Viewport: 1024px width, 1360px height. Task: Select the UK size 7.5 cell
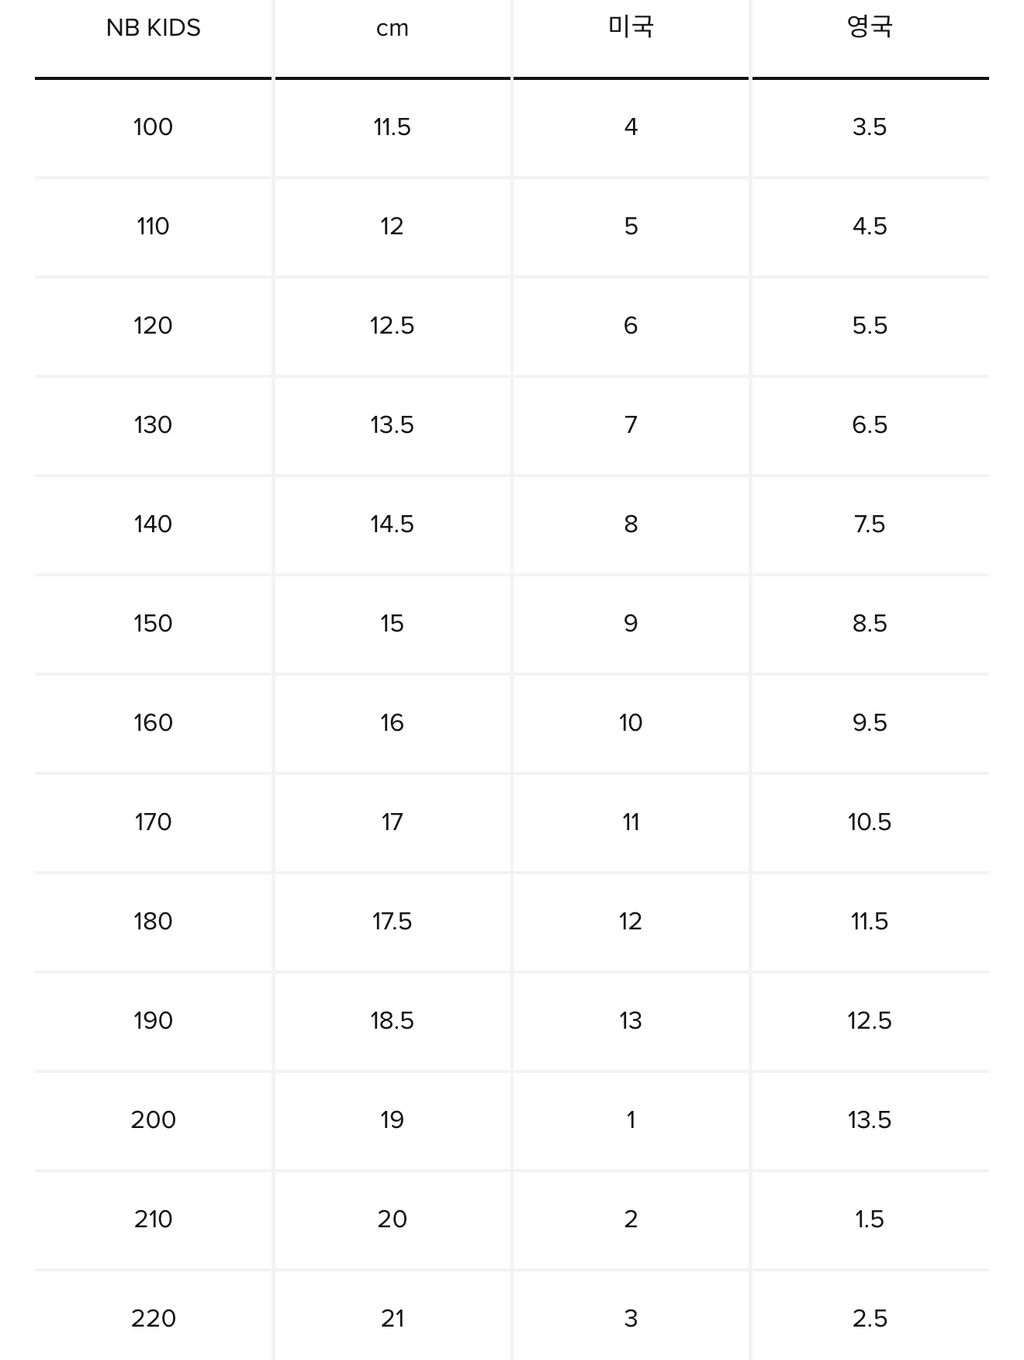coord(870,524)
